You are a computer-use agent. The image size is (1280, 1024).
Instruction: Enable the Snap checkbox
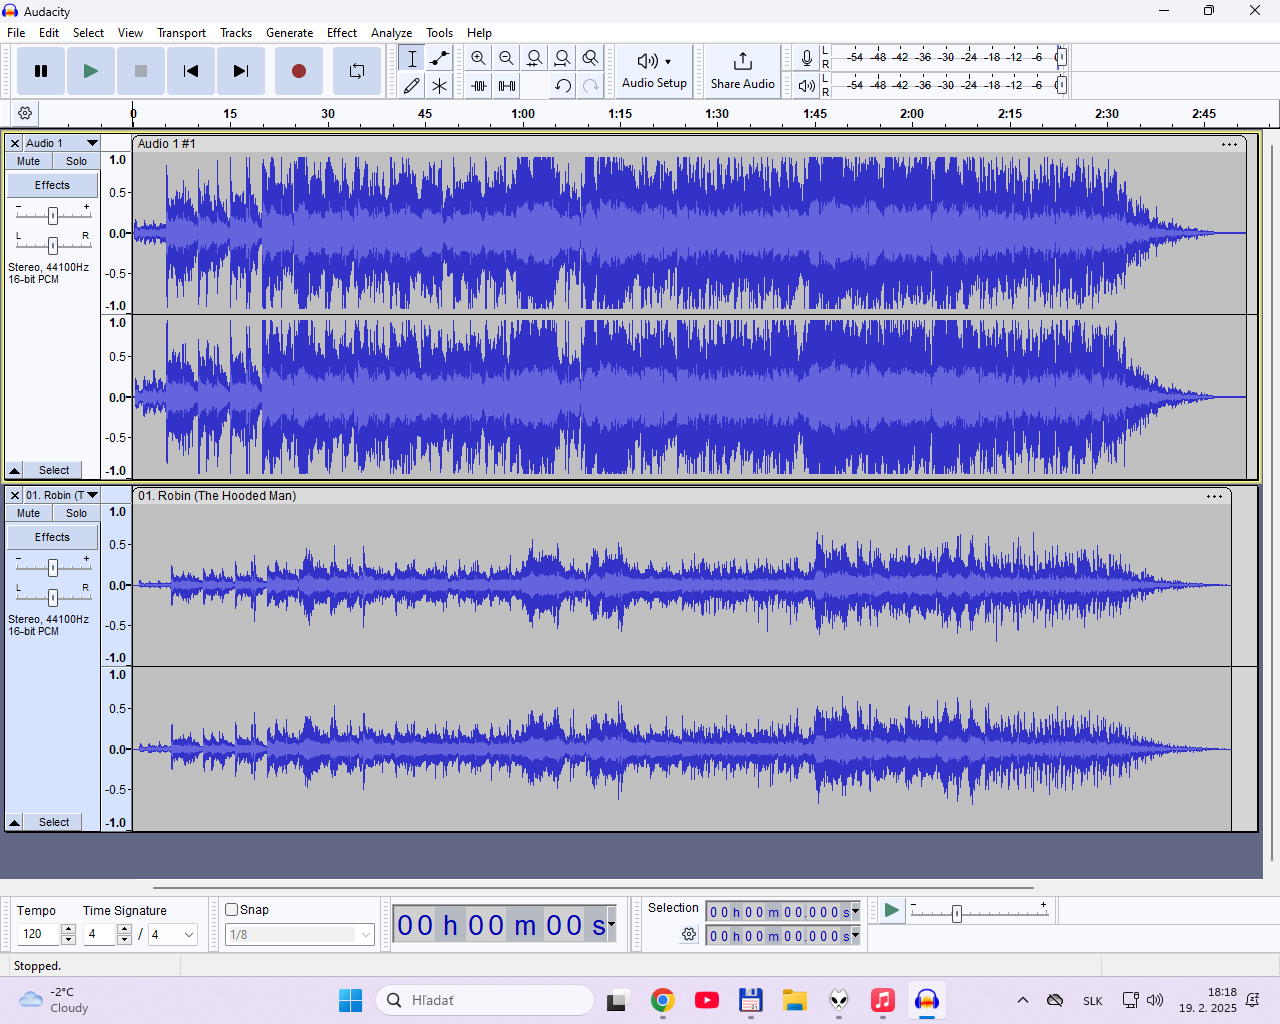[x=231, y=910]
